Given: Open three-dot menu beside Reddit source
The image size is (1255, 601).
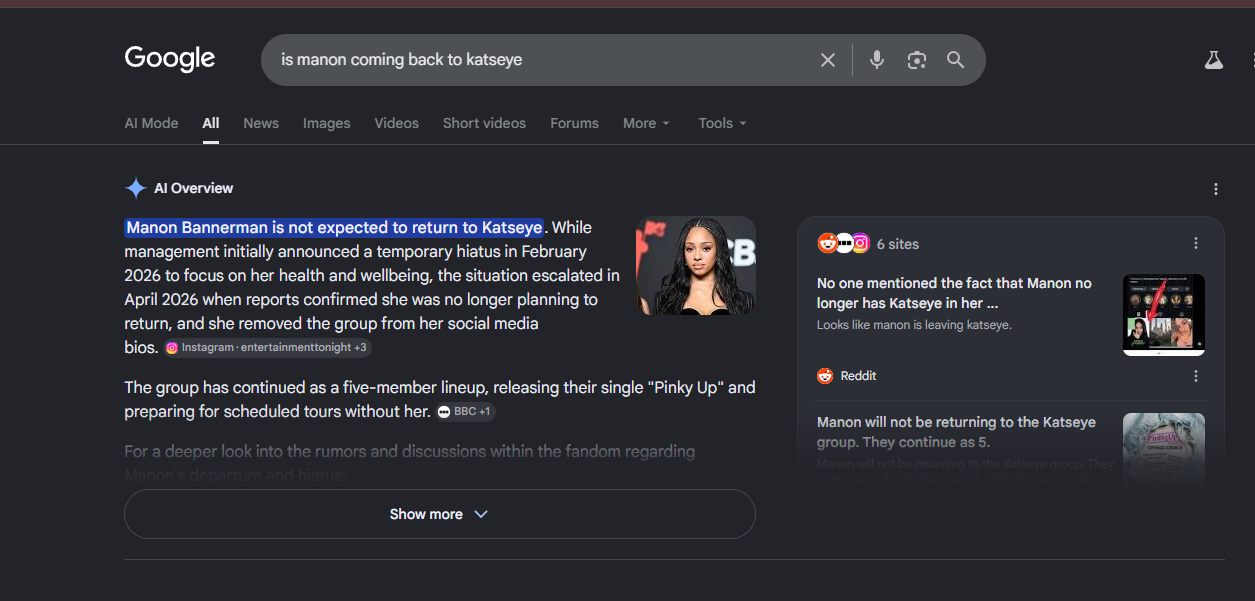Looking at the screenshot, I should pyautogui.click(x=1196, y=376).
